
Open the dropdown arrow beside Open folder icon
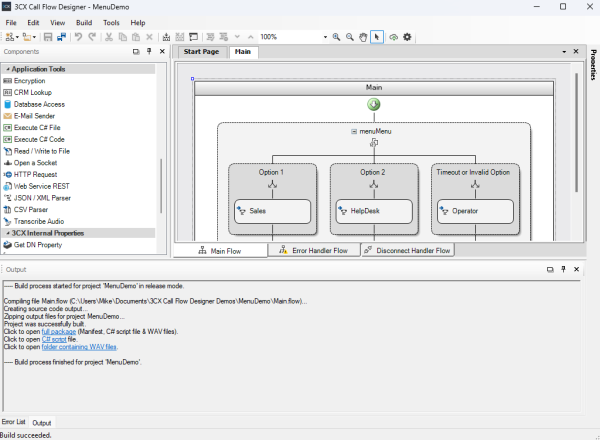pyautogui.click(x=34, y=37)
